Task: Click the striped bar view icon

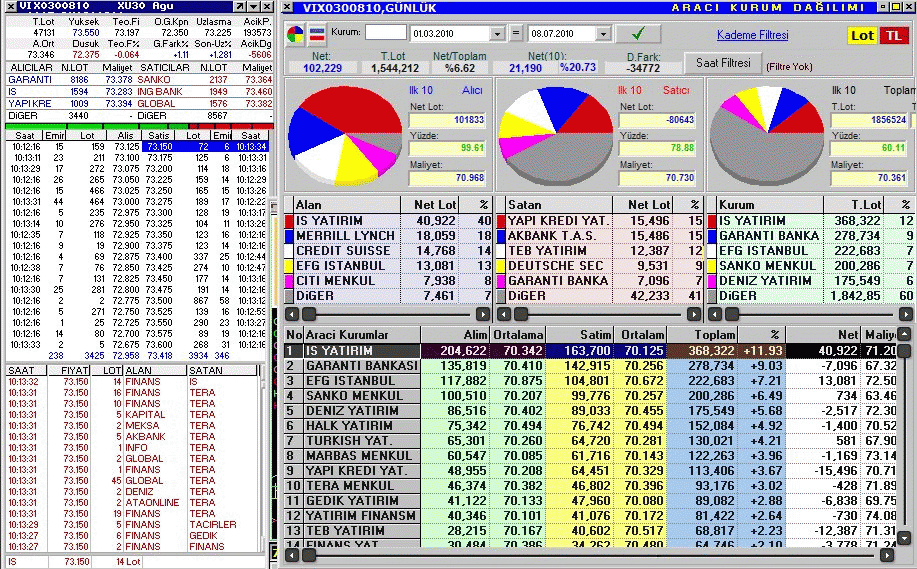Action: tap(315, 35)
